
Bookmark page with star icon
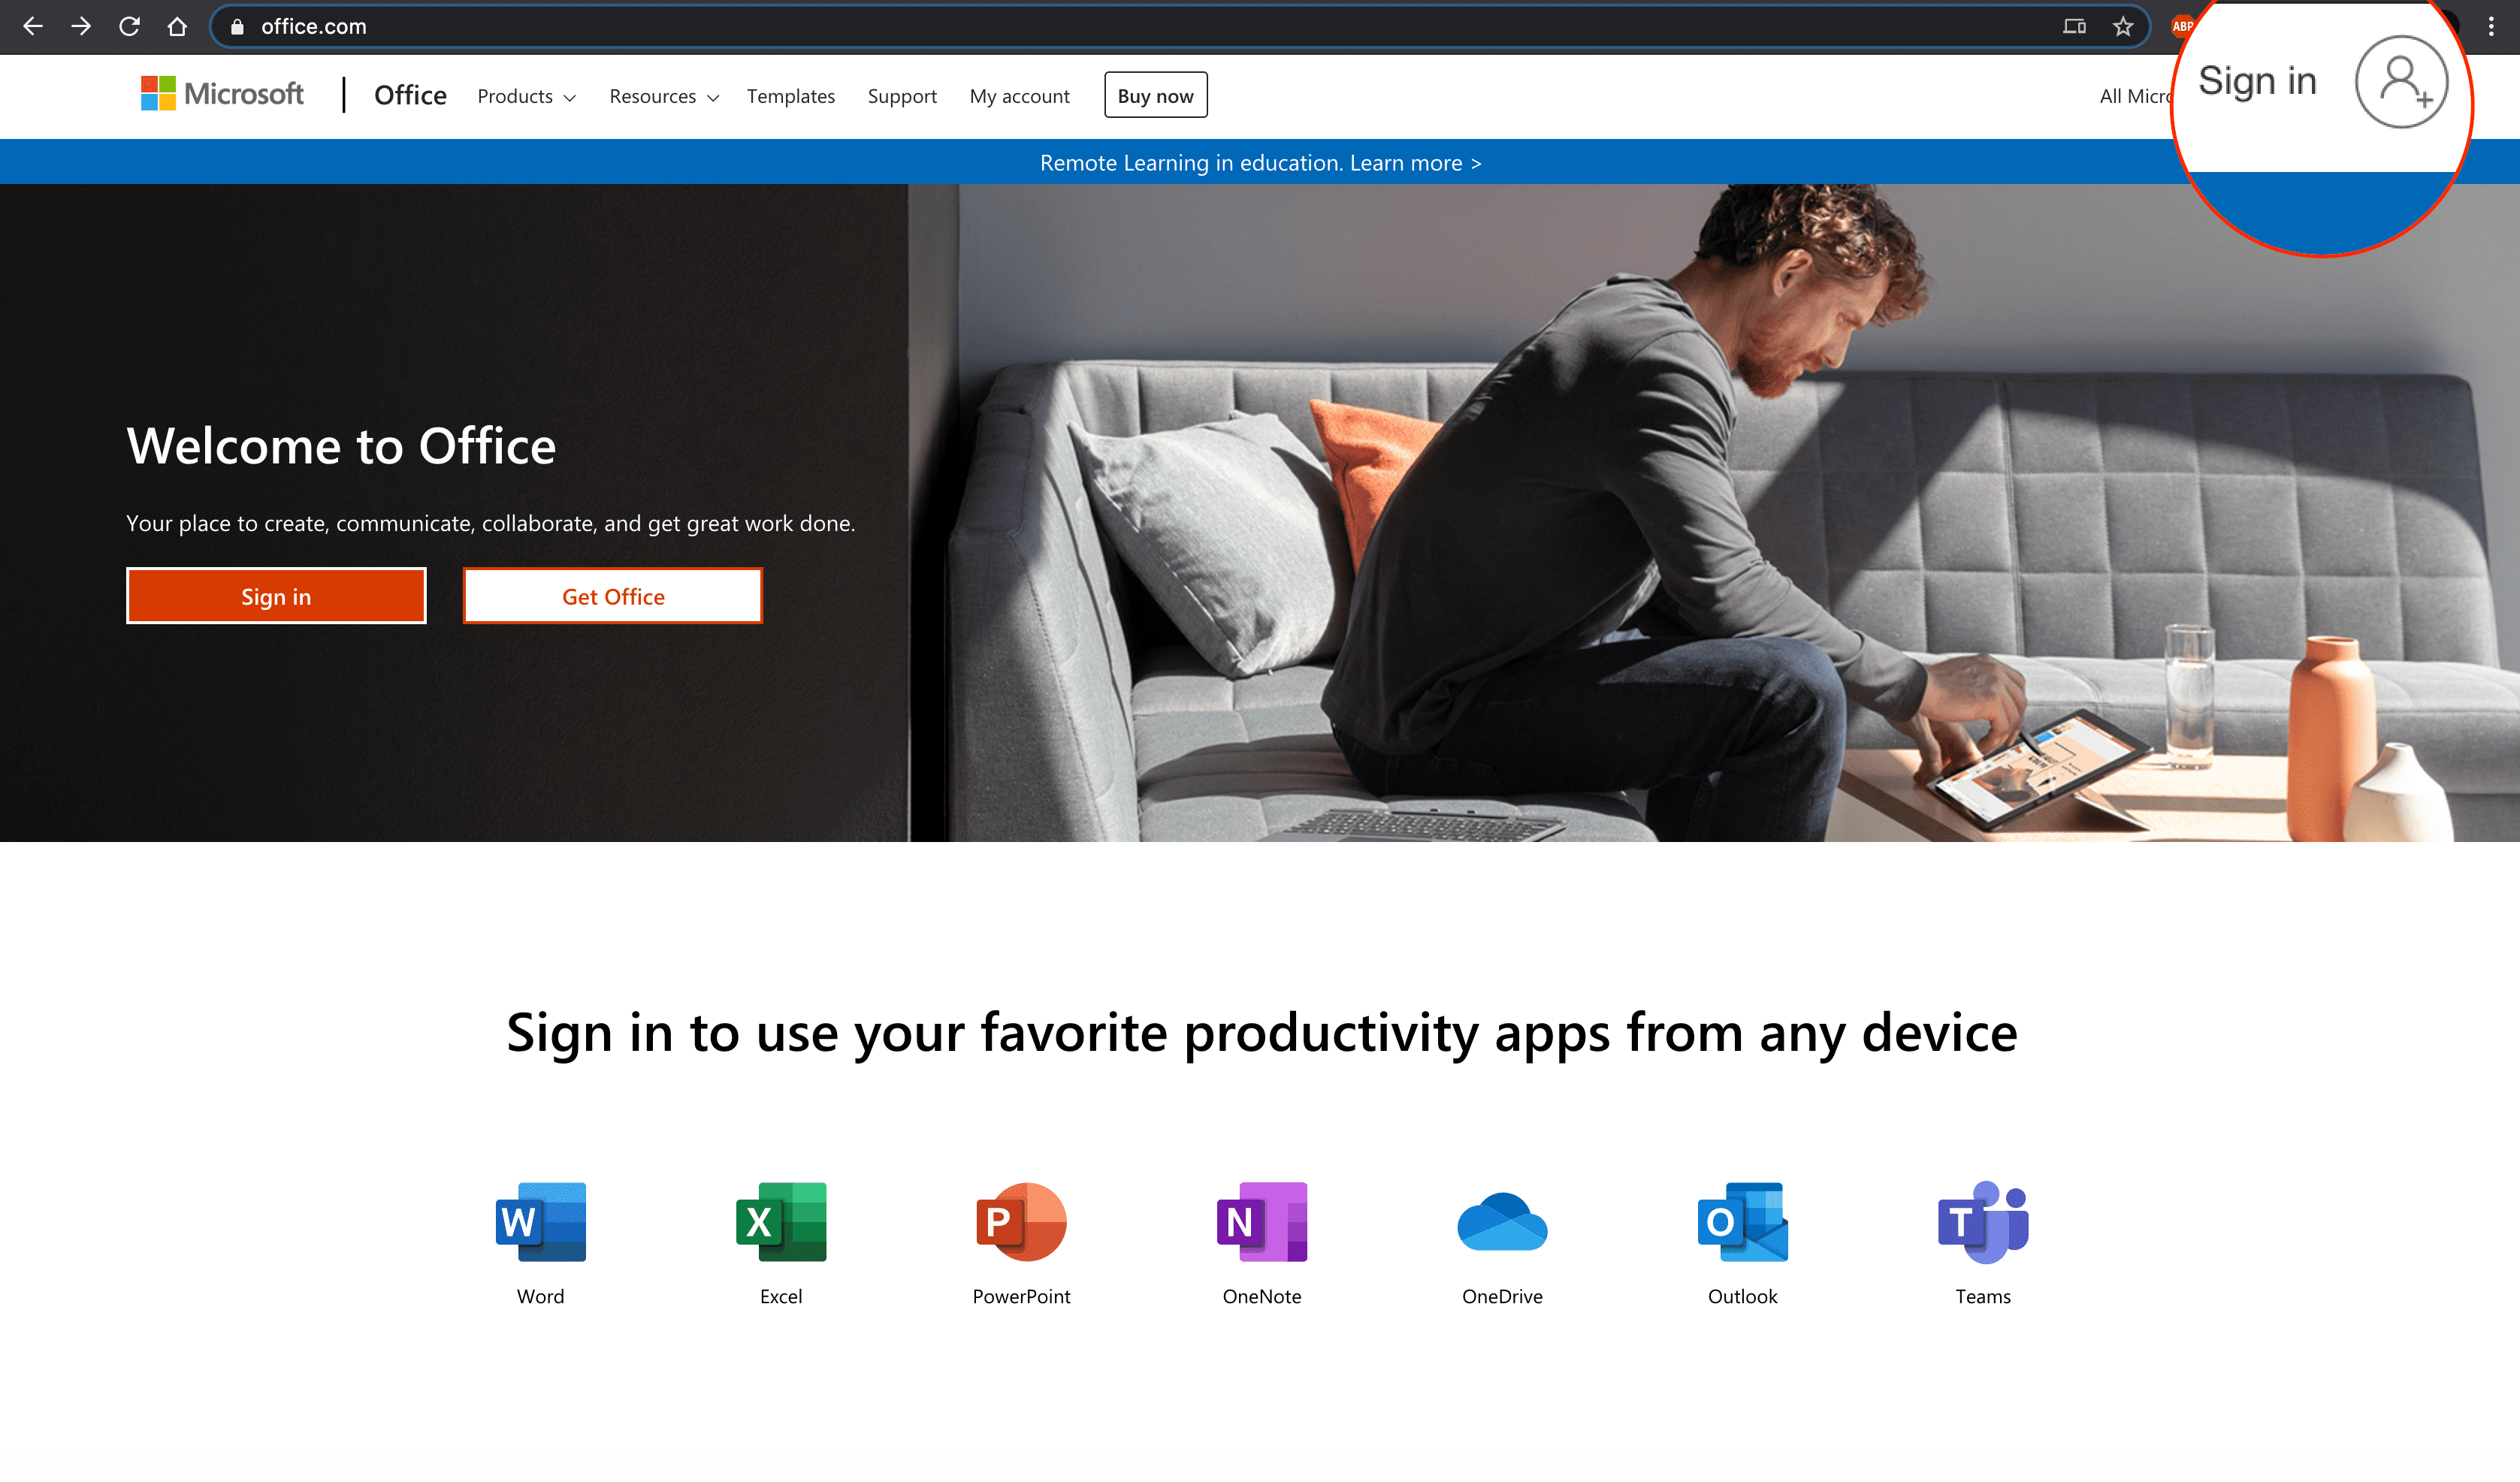click(2122, 27)
